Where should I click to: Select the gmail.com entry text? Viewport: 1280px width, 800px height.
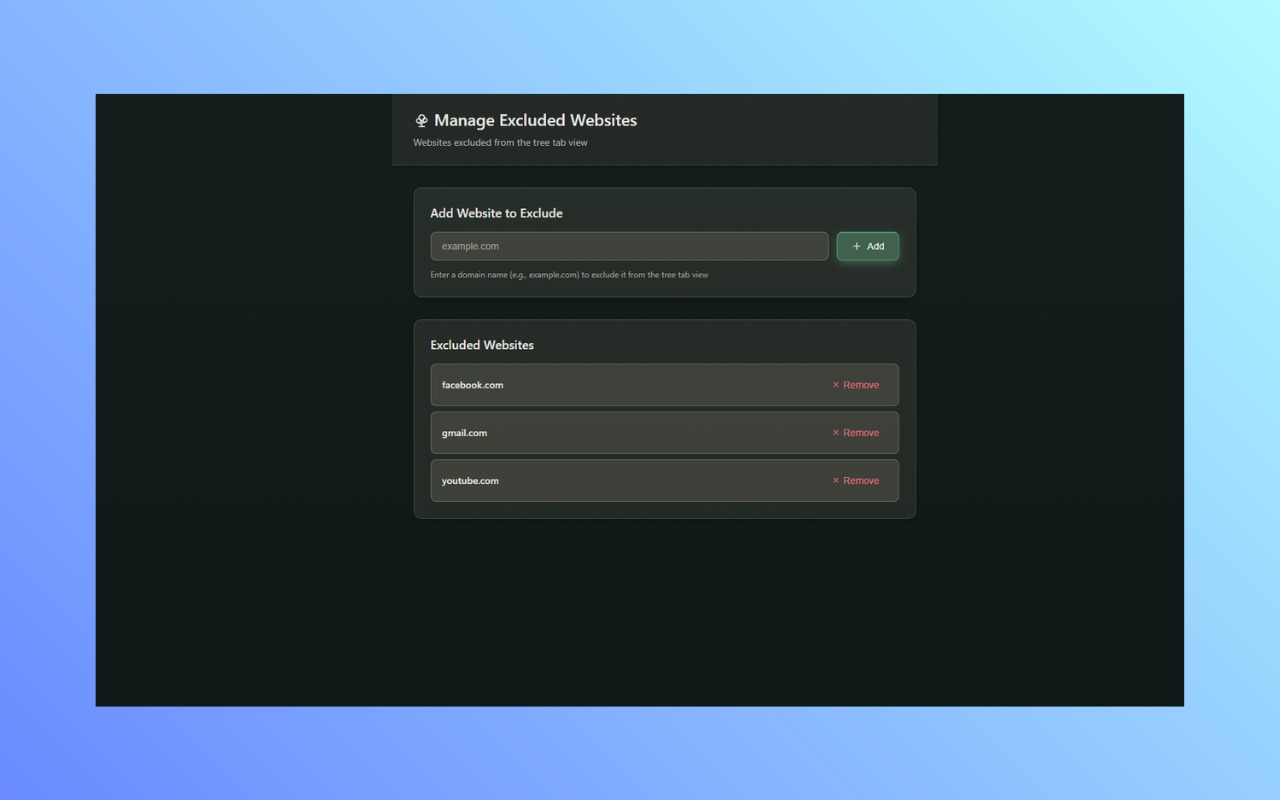click(464, 433)
